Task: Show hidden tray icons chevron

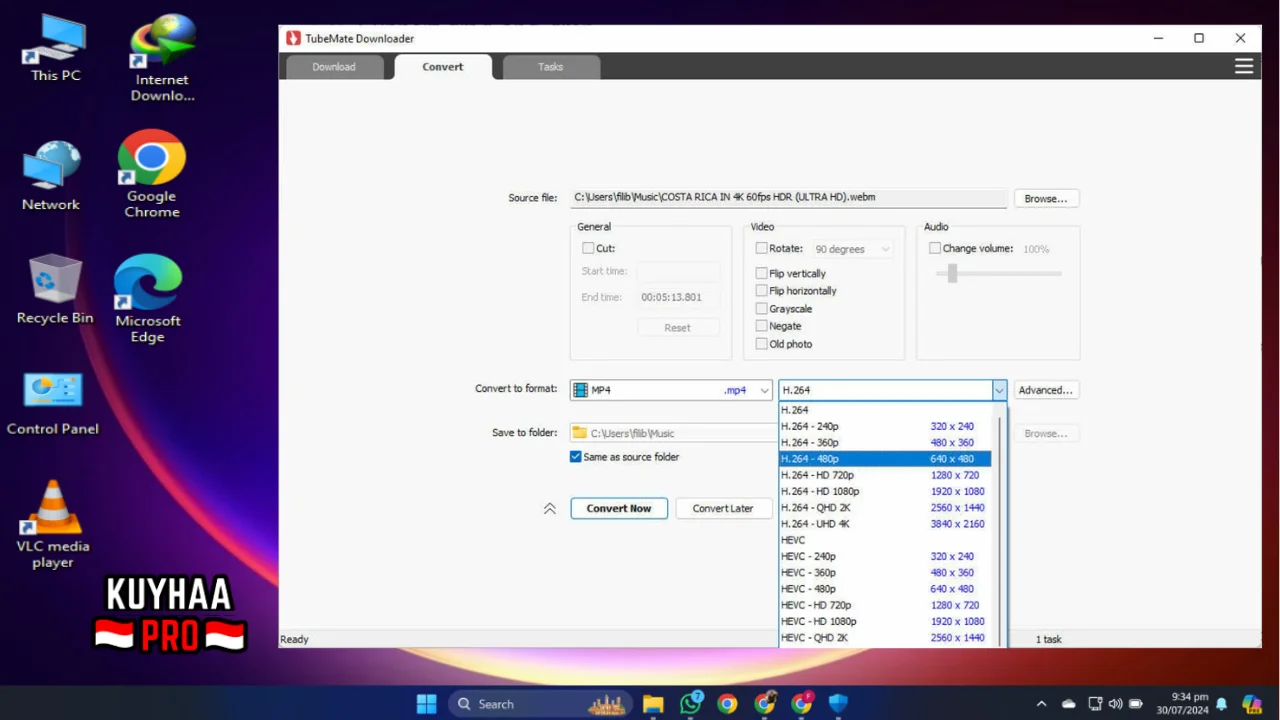Action: [x=1041, y=704]
